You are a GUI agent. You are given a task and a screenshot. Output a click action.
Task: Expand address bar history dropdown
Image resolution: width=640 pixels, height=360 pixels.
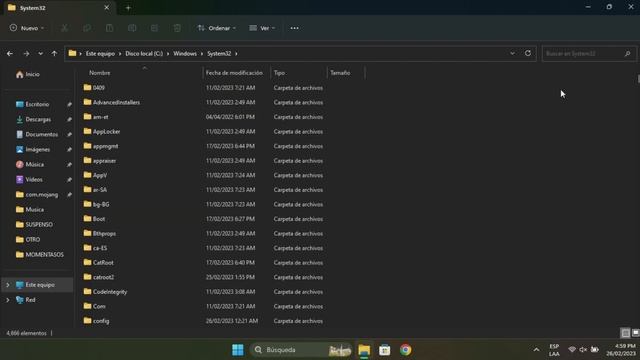coord(512,53)
